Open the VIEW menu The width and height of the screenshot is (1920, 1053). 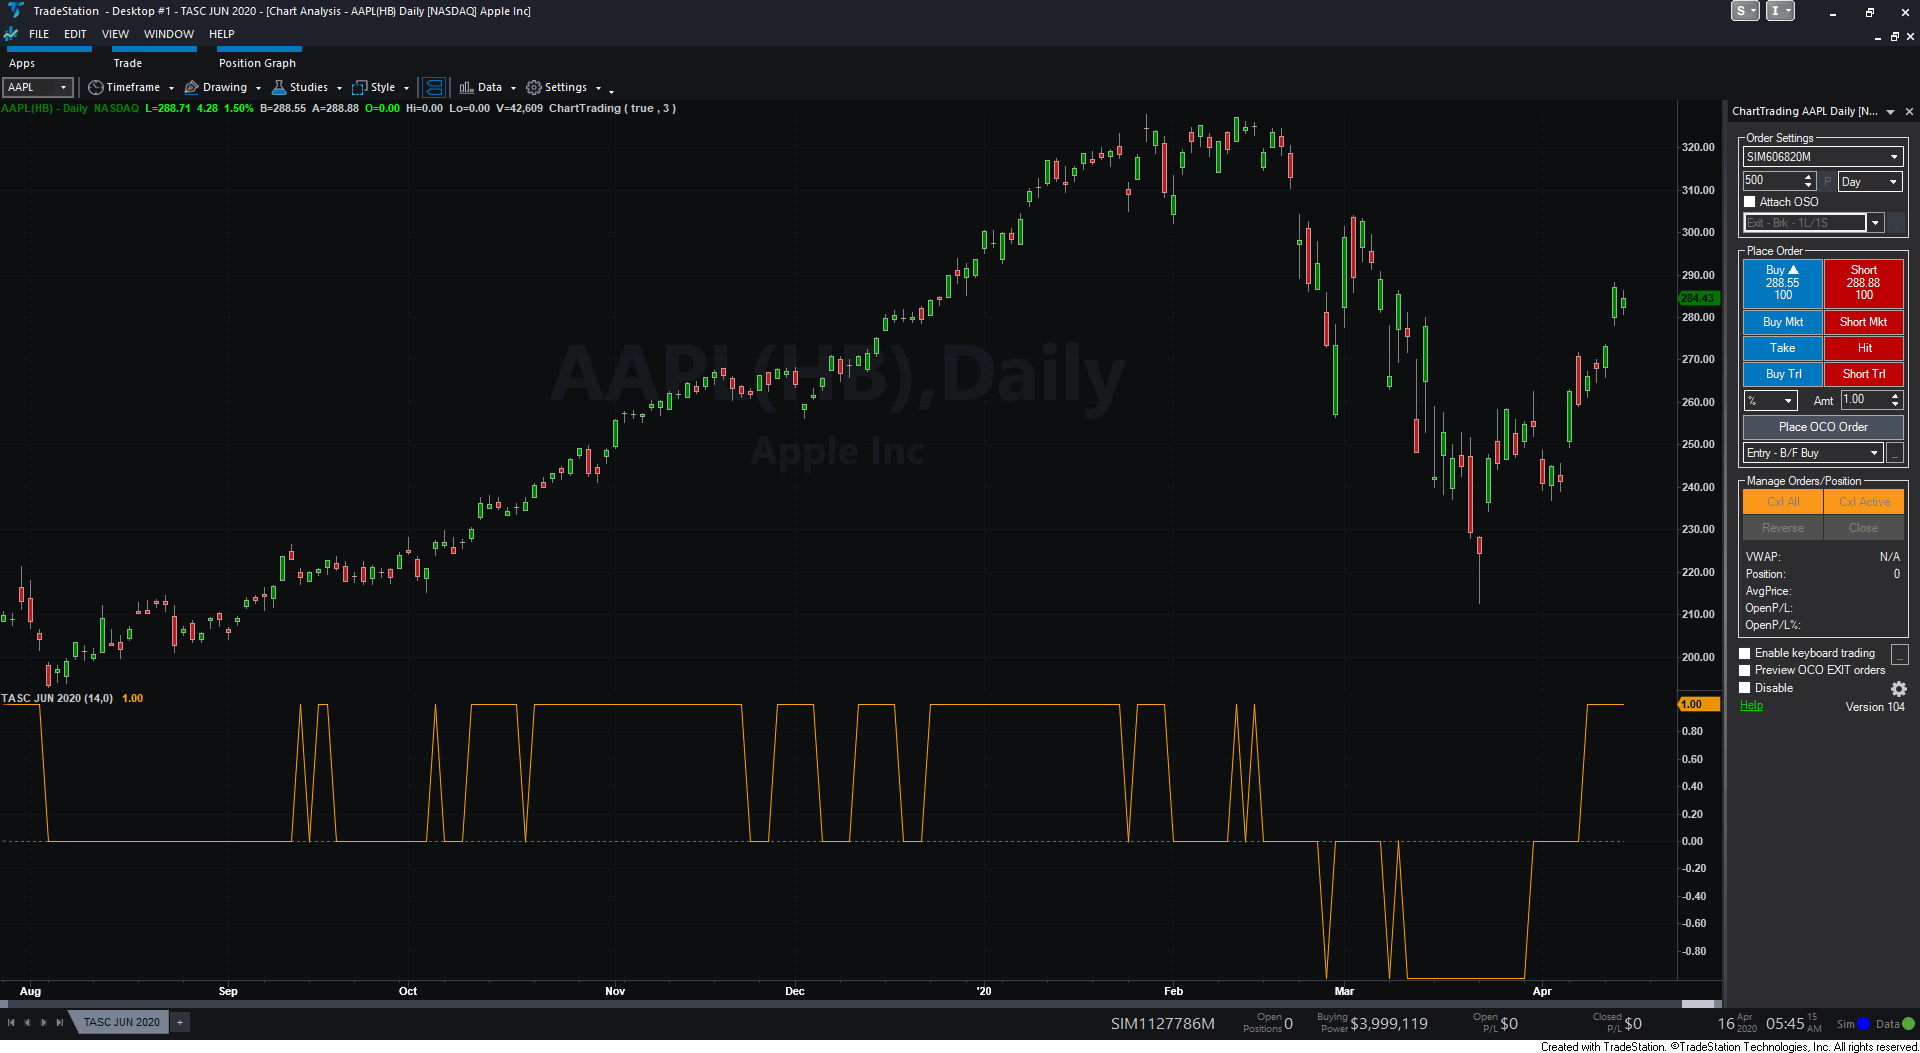coord(115,34)
